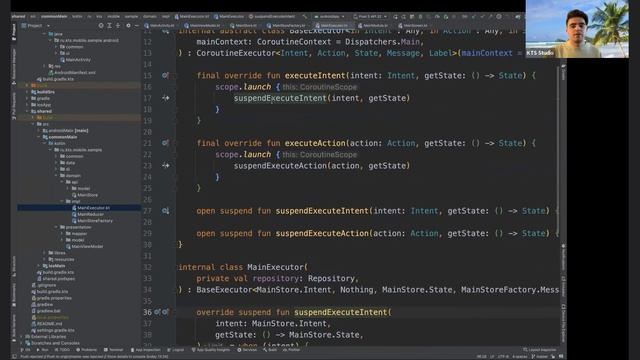Open Project panel gear options
This screenshot has height=360, width=640.
point(128,25)
